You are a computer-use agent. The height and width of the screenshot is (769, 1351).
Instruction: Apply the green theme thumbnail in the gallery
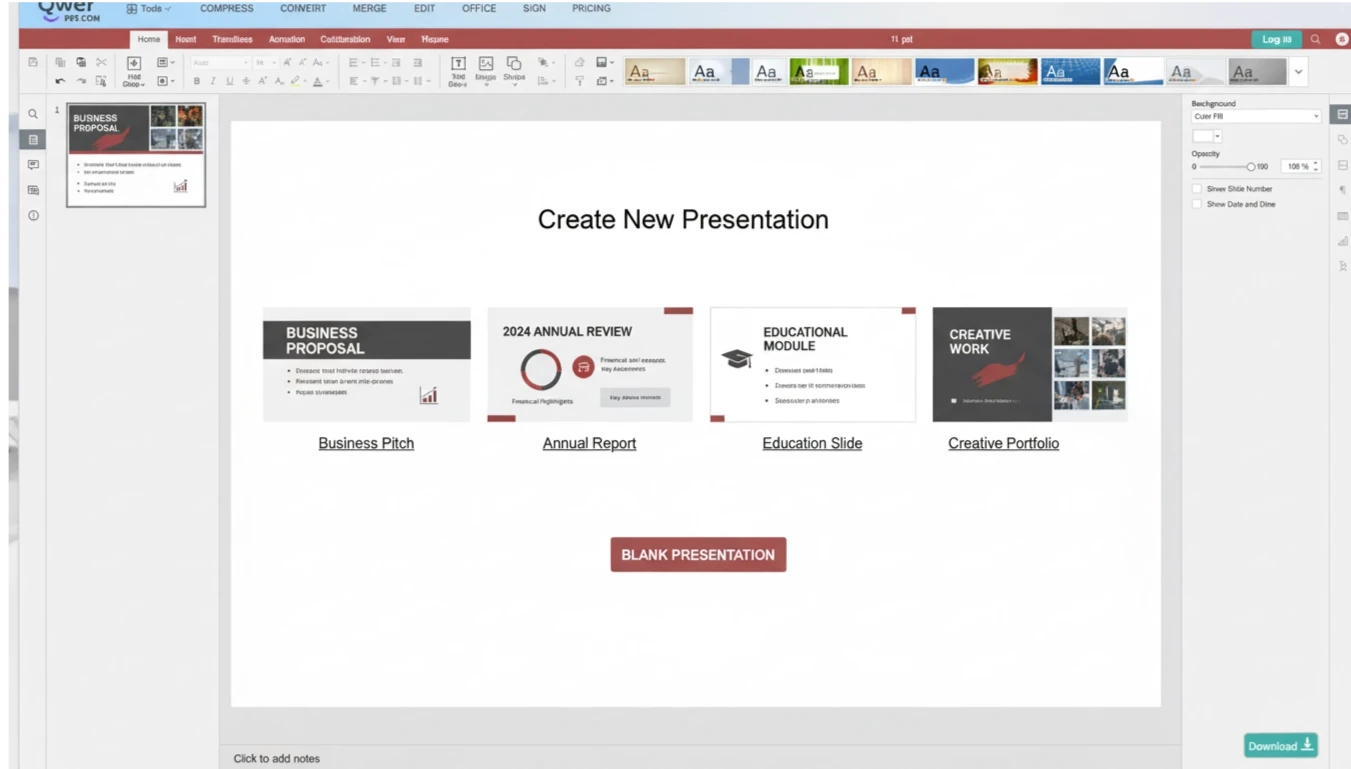coord(819,72)
